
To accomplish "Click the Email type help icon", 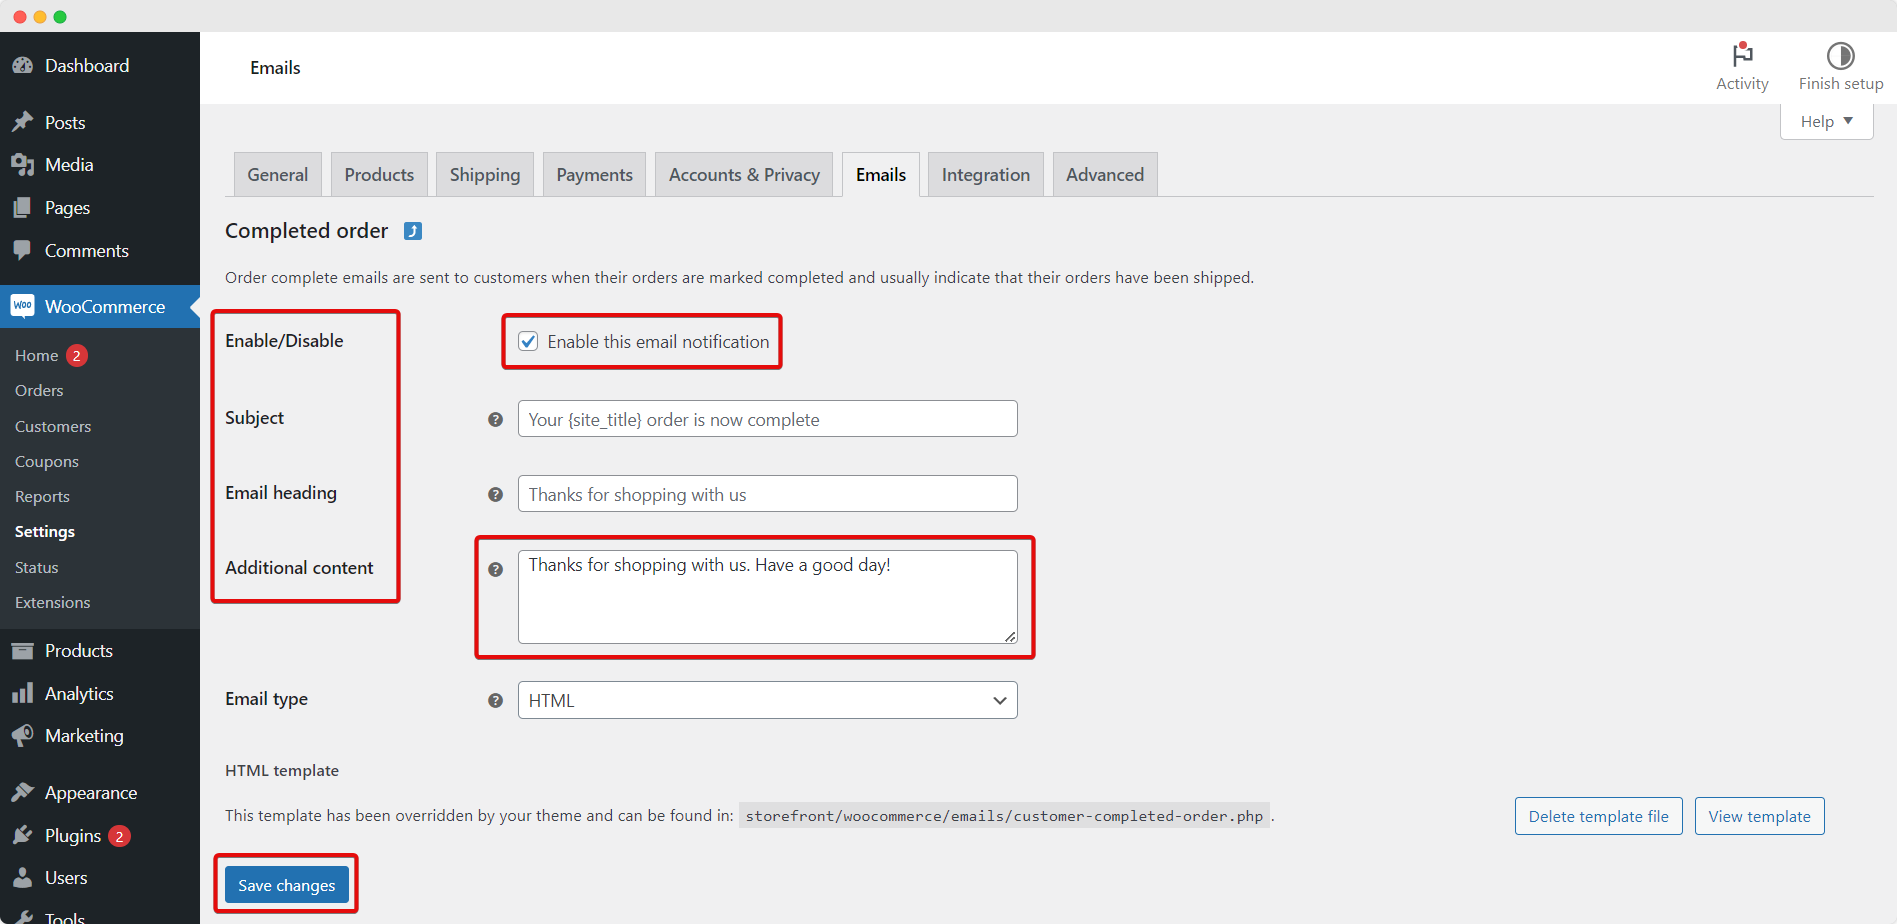I will click(495, 701).
